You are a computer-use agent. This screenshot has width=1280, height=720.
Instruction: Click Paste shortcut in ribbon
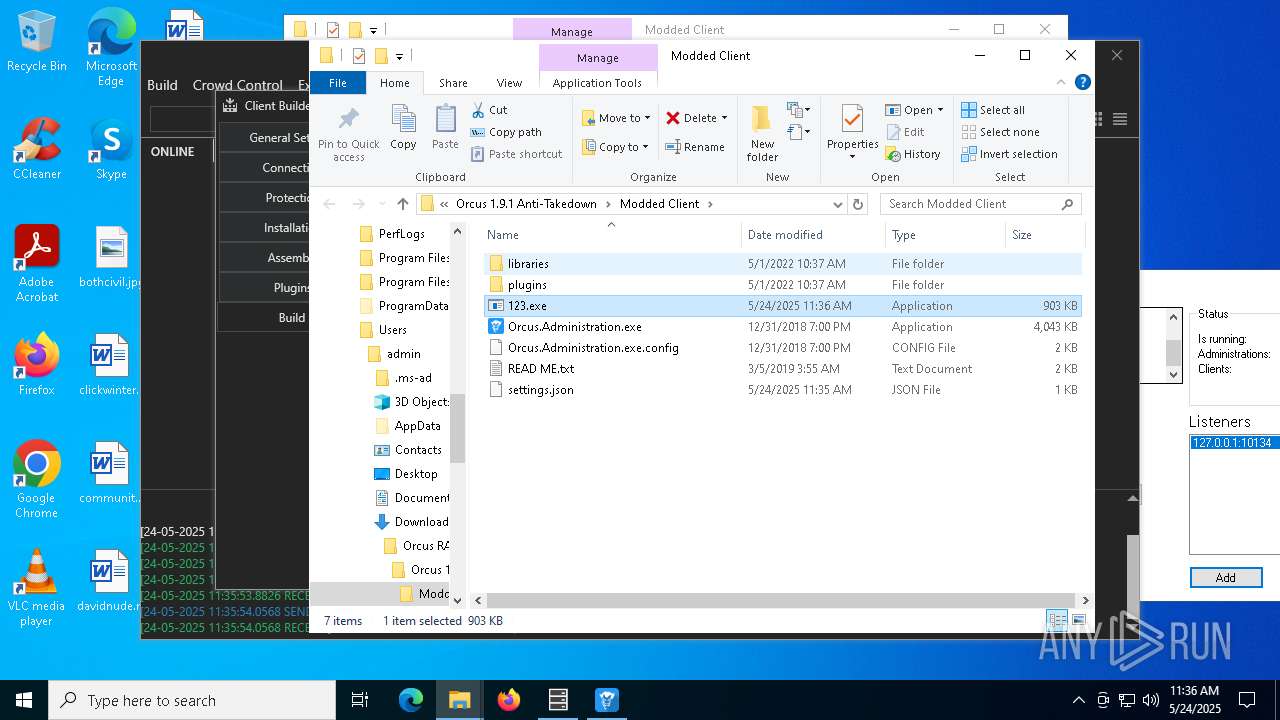click(516, 154)
